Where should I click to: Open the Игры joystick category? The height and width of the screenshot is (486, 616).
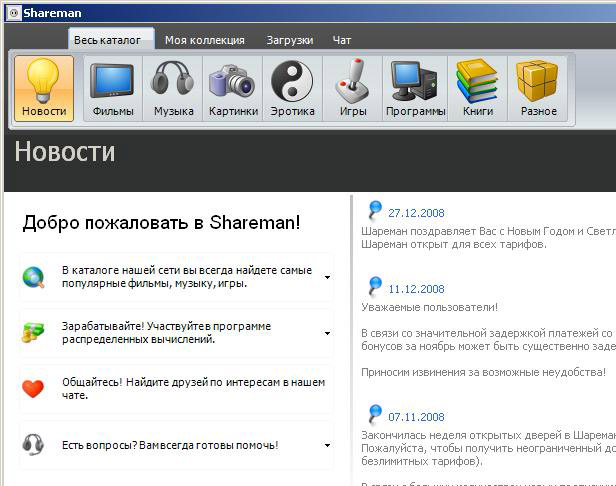[353, 88]
